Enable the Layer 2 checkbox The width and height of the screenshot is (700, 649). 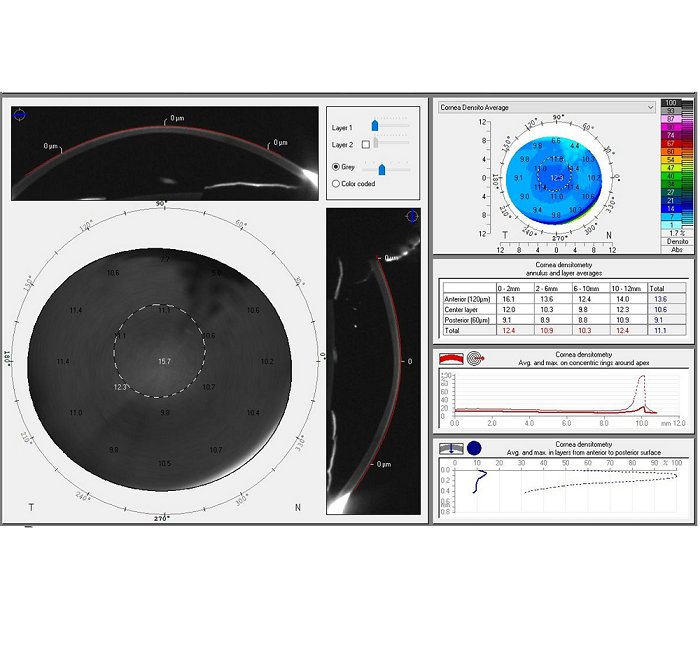[x=365, y=144]
